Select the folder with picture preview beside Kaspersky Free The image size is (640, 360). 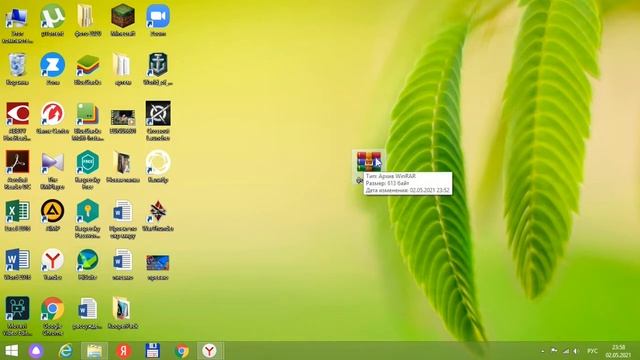pos(122,162)
